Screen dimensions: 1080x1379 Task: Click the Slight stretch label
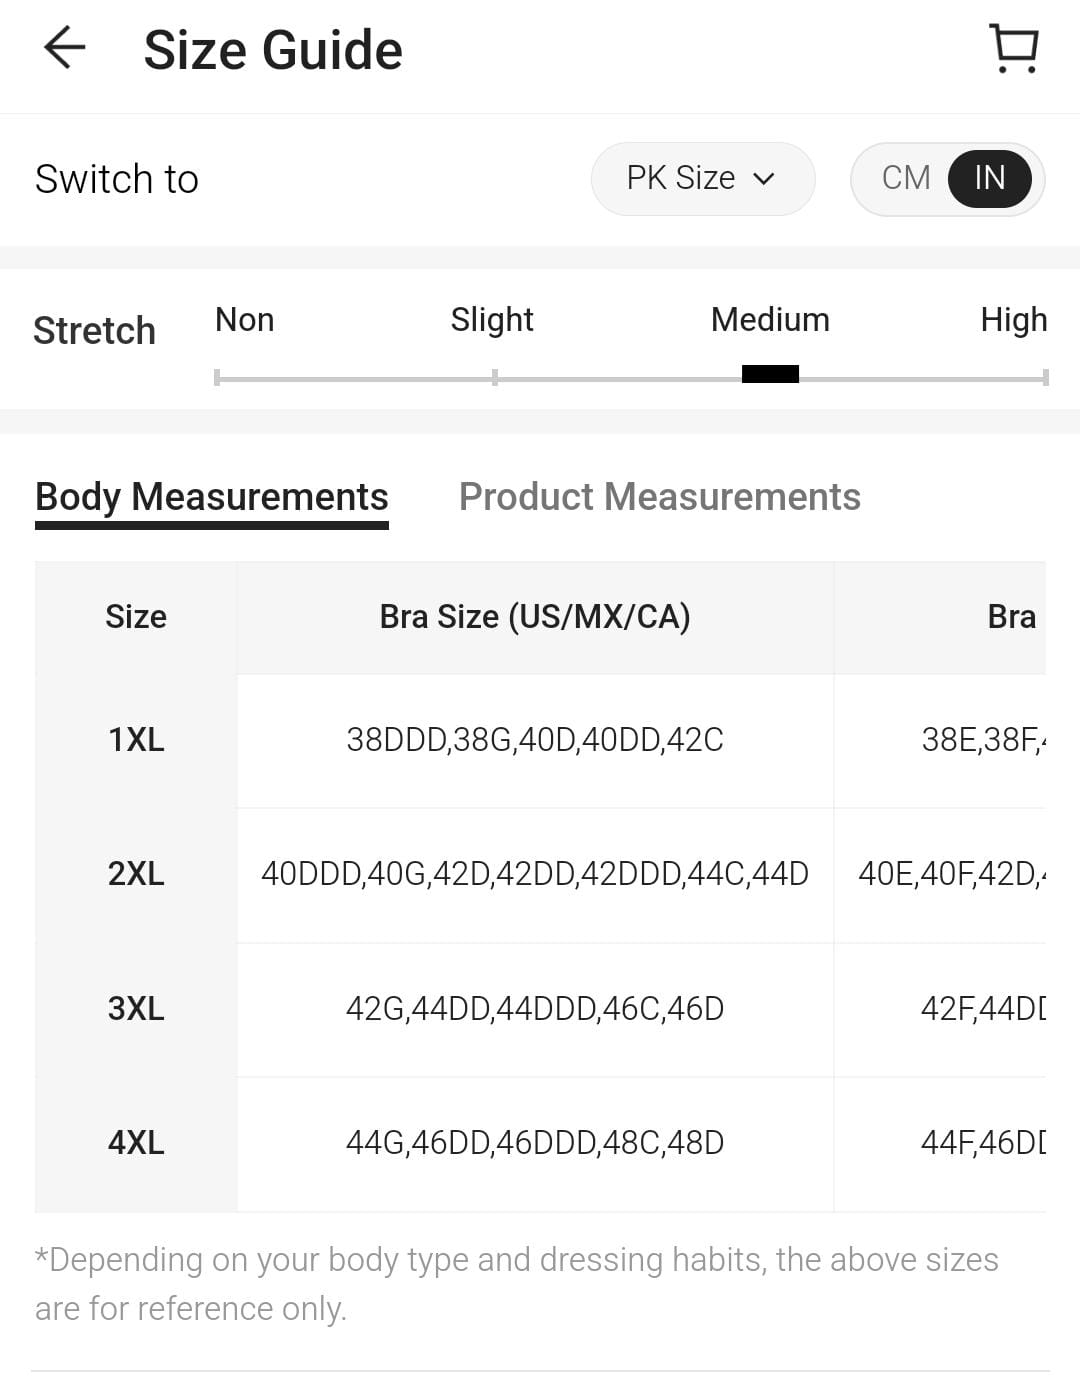coord(492,320)
